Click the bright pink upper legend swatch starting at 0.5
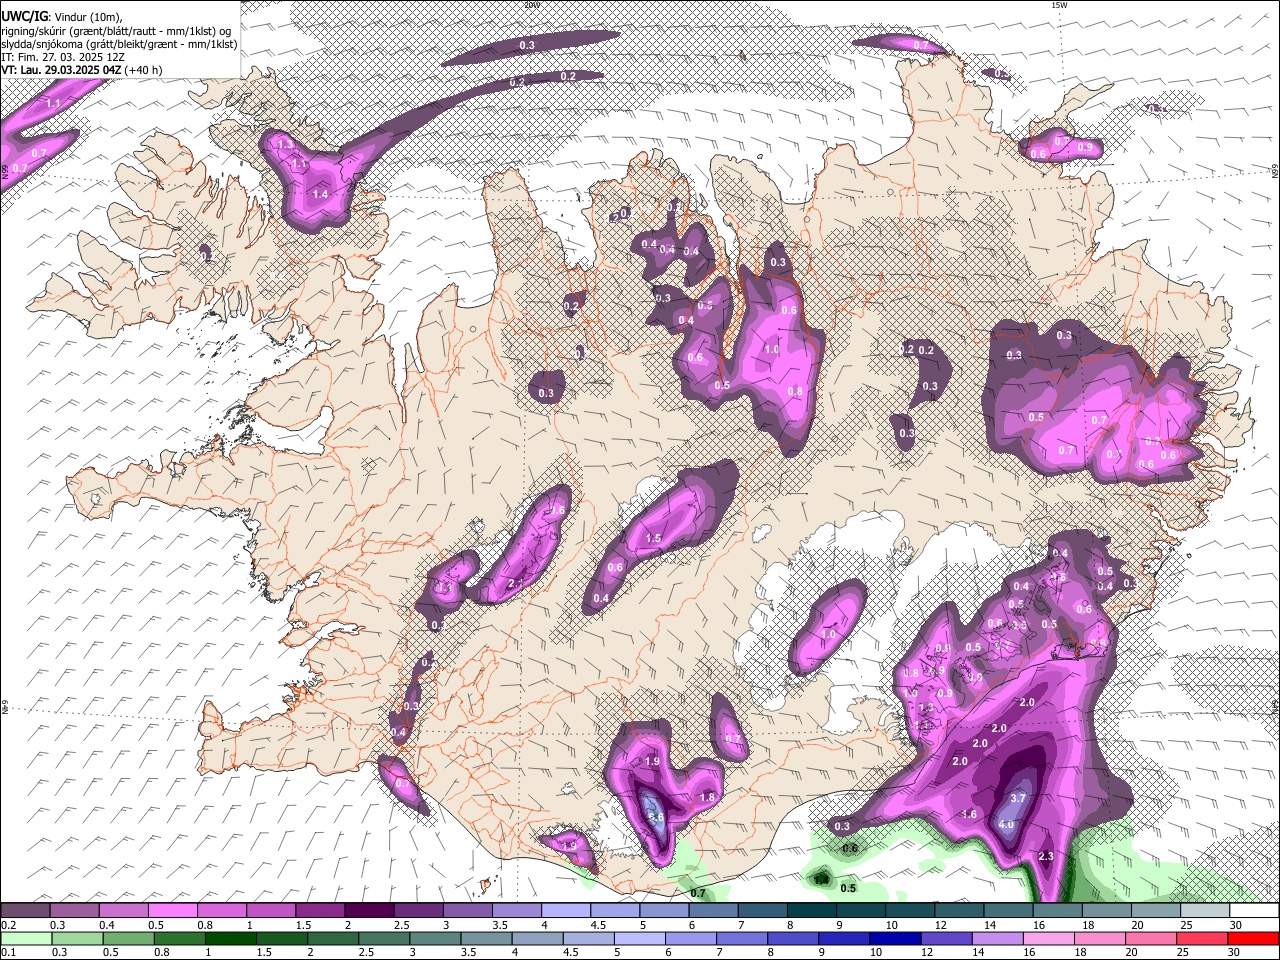 tap(172, 911)
